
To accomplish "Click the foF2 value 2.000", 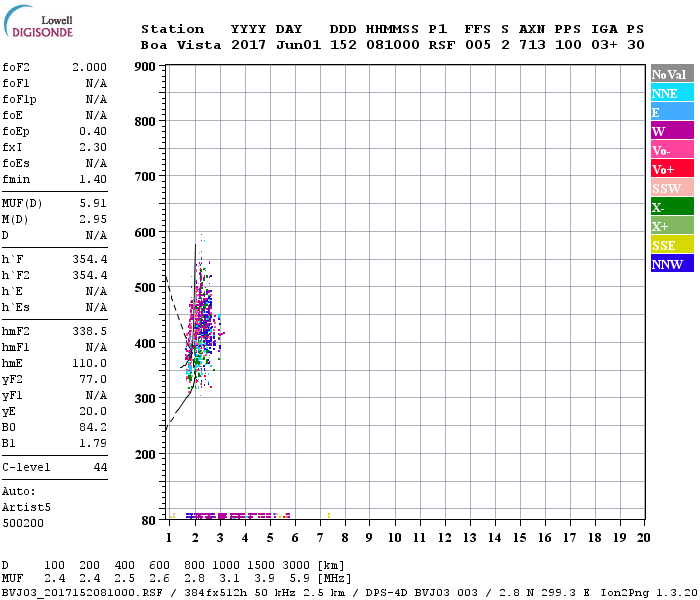I will (89, 67).
